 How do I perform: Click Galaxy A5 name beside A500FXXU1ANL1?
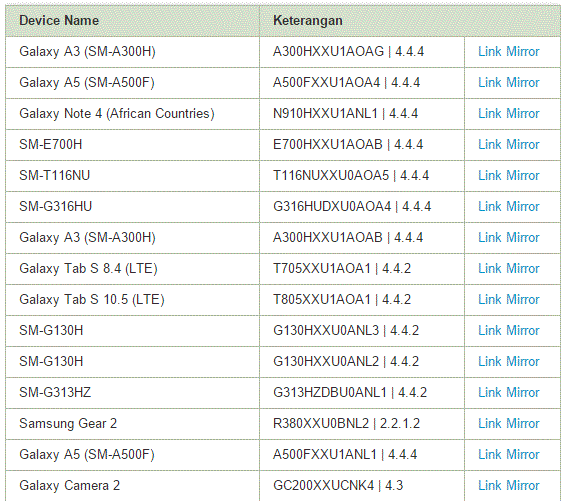click(87, 454)
